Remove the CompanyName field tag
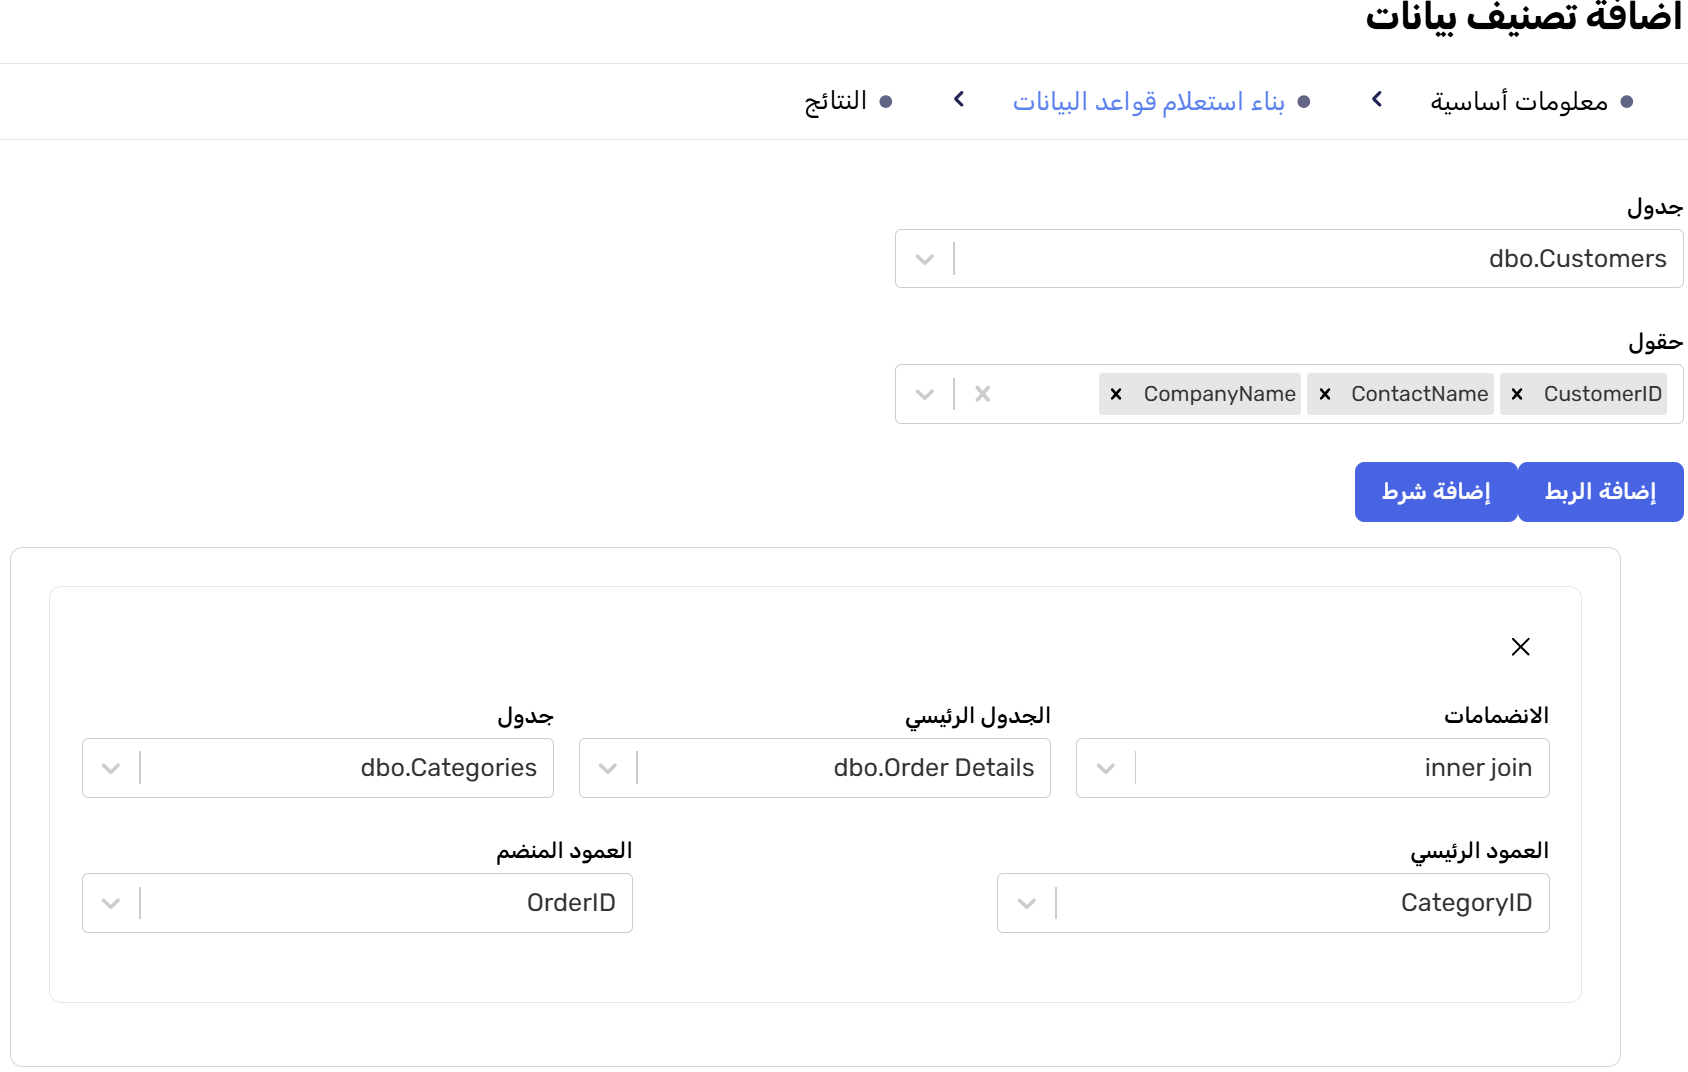 point(1116,394)
